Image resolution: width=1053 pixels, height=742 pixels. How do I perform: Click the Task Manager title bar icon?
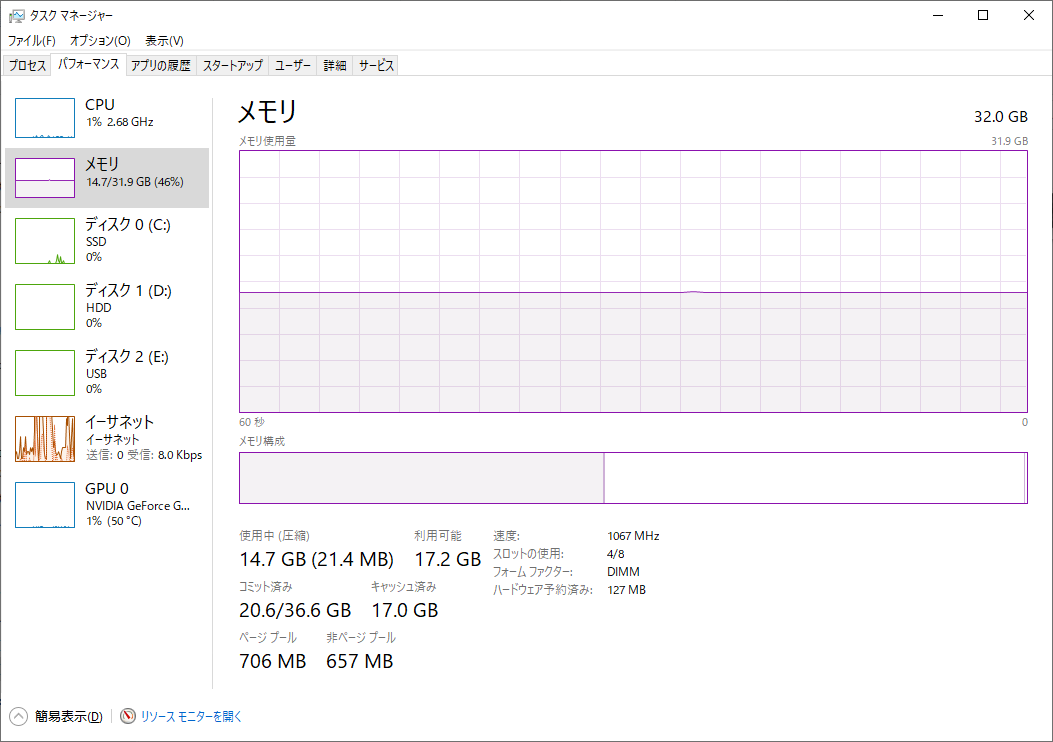tap(16, 15)
